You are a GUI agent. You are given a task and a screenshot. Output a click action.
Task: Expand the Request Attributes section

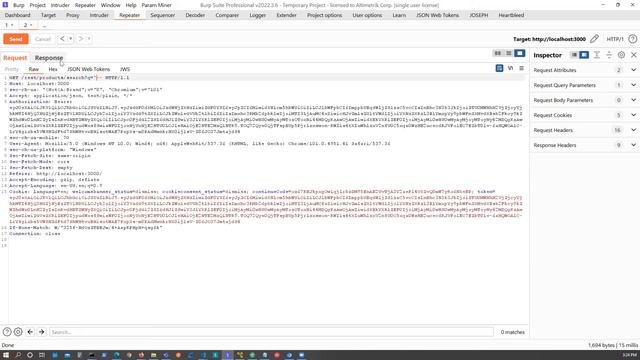584,70
